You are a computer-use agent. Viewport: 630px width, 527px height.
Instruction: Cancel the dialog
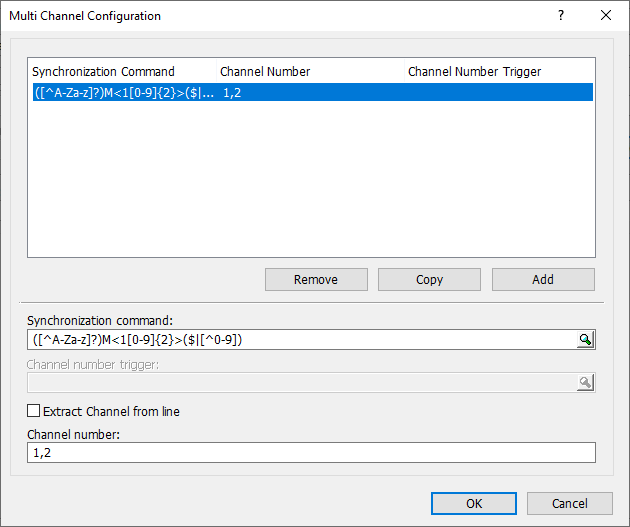point(570,503)
